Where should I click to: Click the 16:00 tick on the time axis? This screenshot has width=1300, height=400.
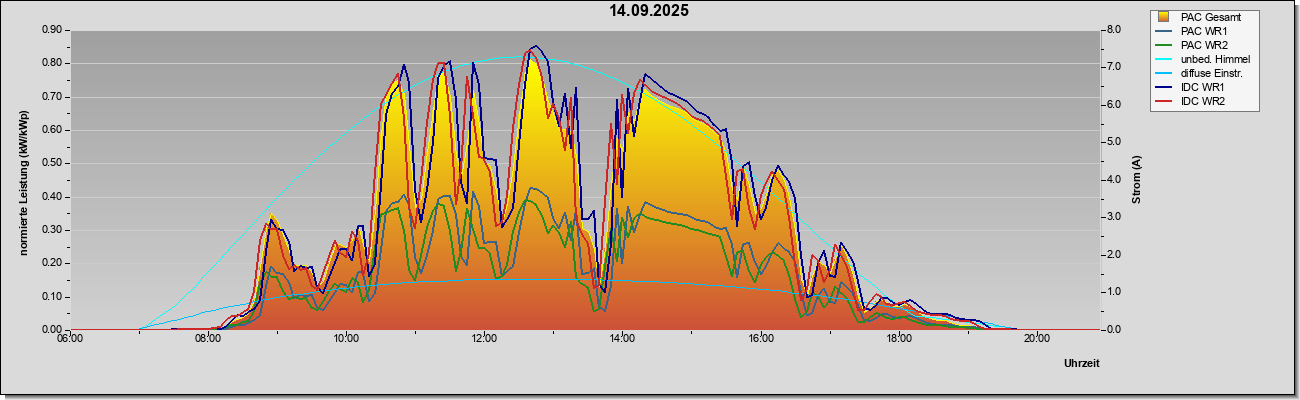click(760, 337)
